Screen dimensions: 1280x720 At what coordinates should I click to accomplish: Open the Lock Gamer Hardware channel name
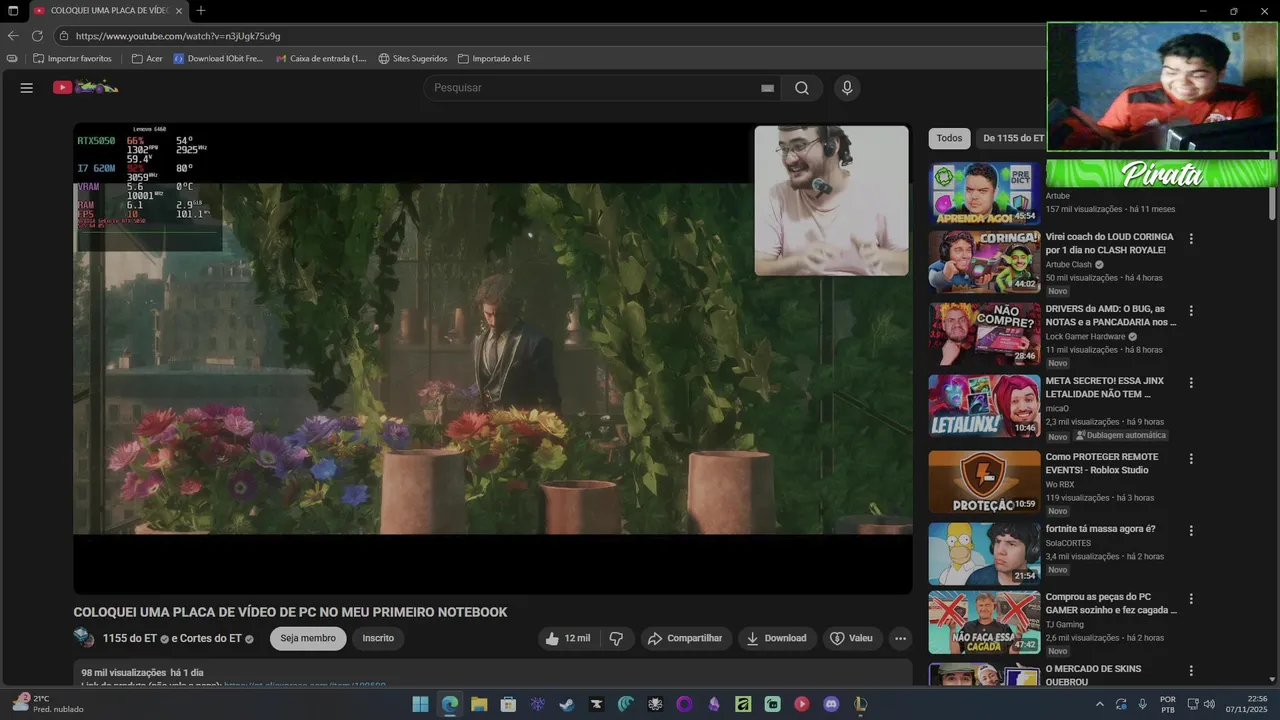pyautogui.click(x=1085, y=337)
